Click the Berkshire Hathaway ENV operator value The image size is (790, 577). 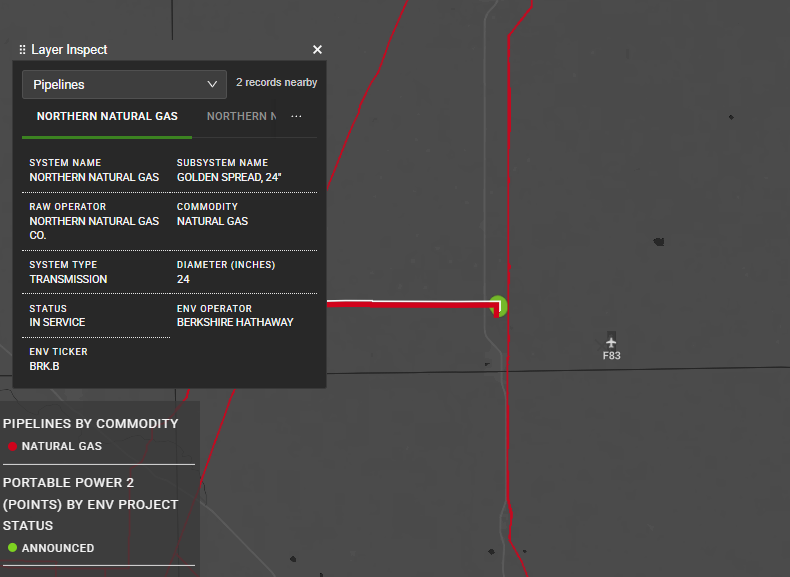(x=235, y=323)
